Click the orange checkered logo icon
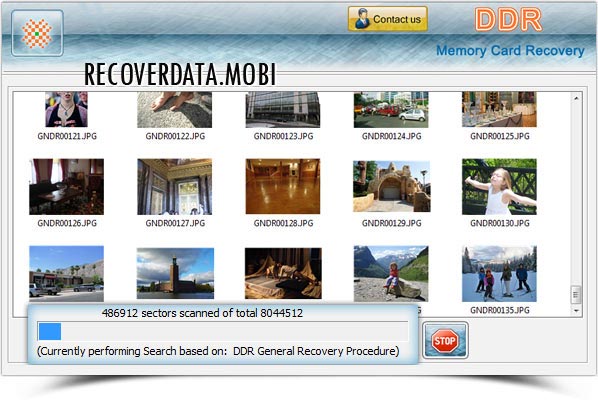Image resolution: width=598 pixels, height=401 pixels. pyautogui.click(x=37, y=34)
